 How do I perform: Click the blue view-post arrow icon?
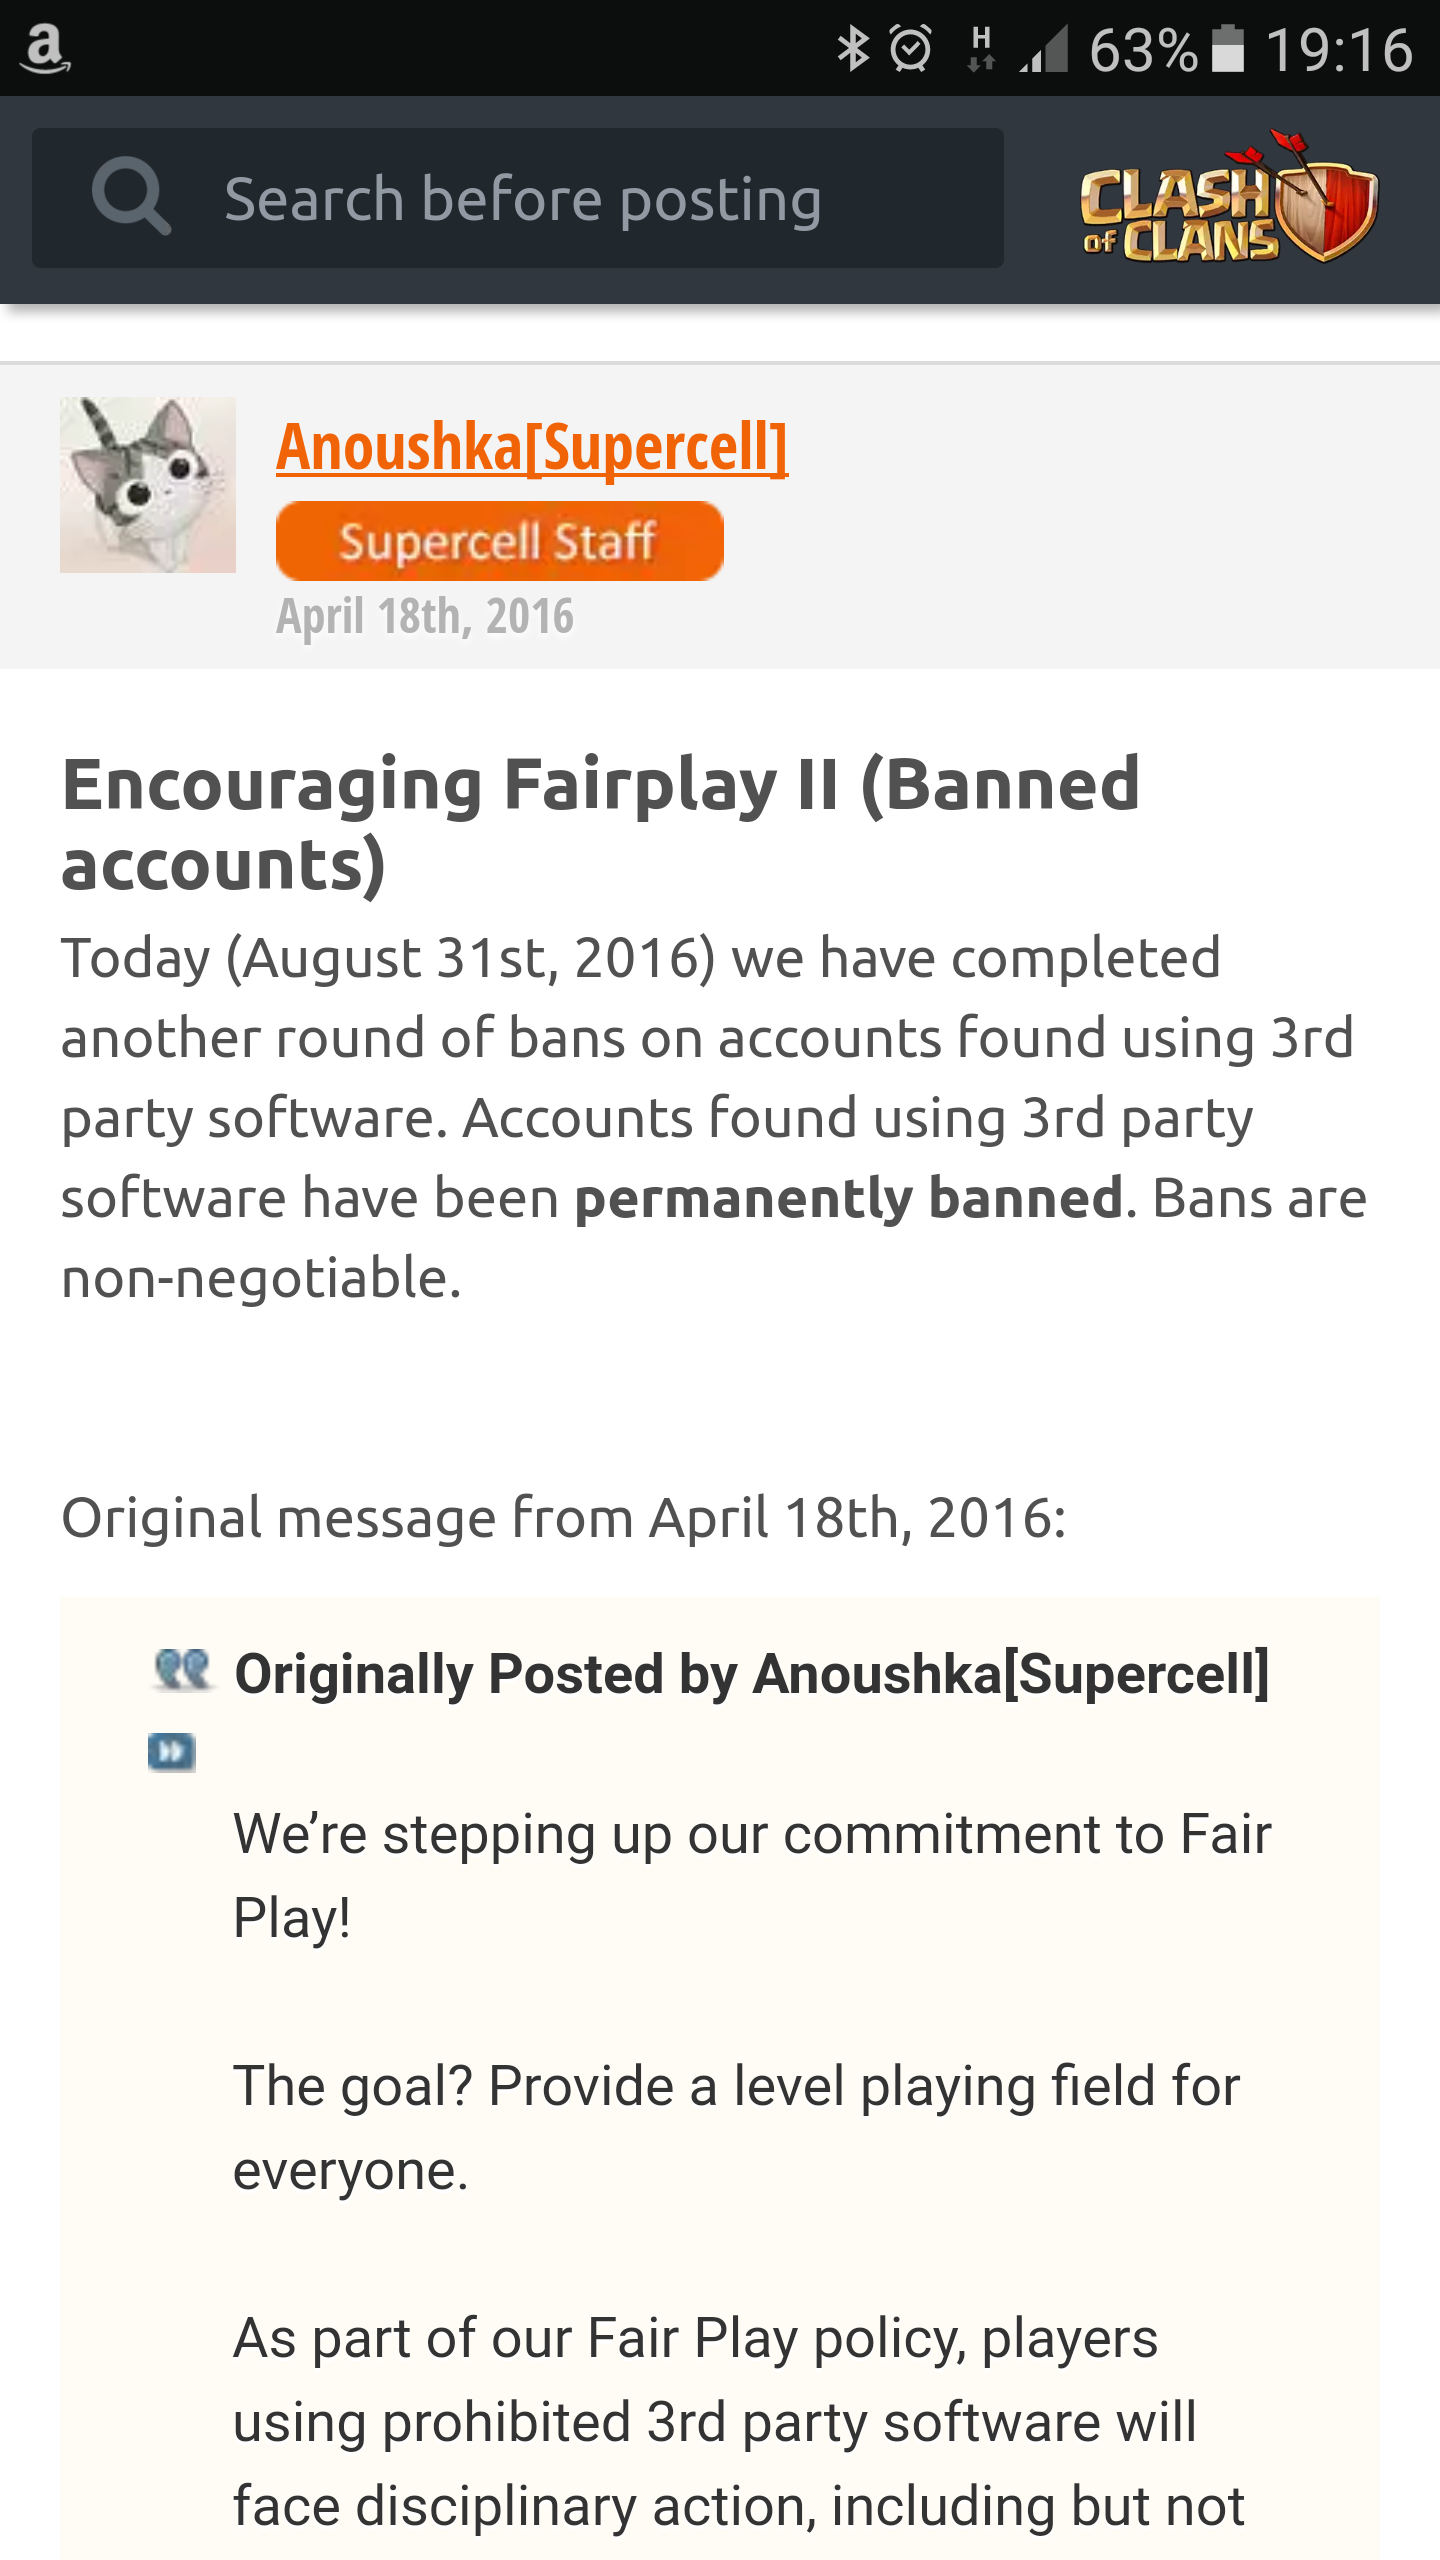(172, 1752)
